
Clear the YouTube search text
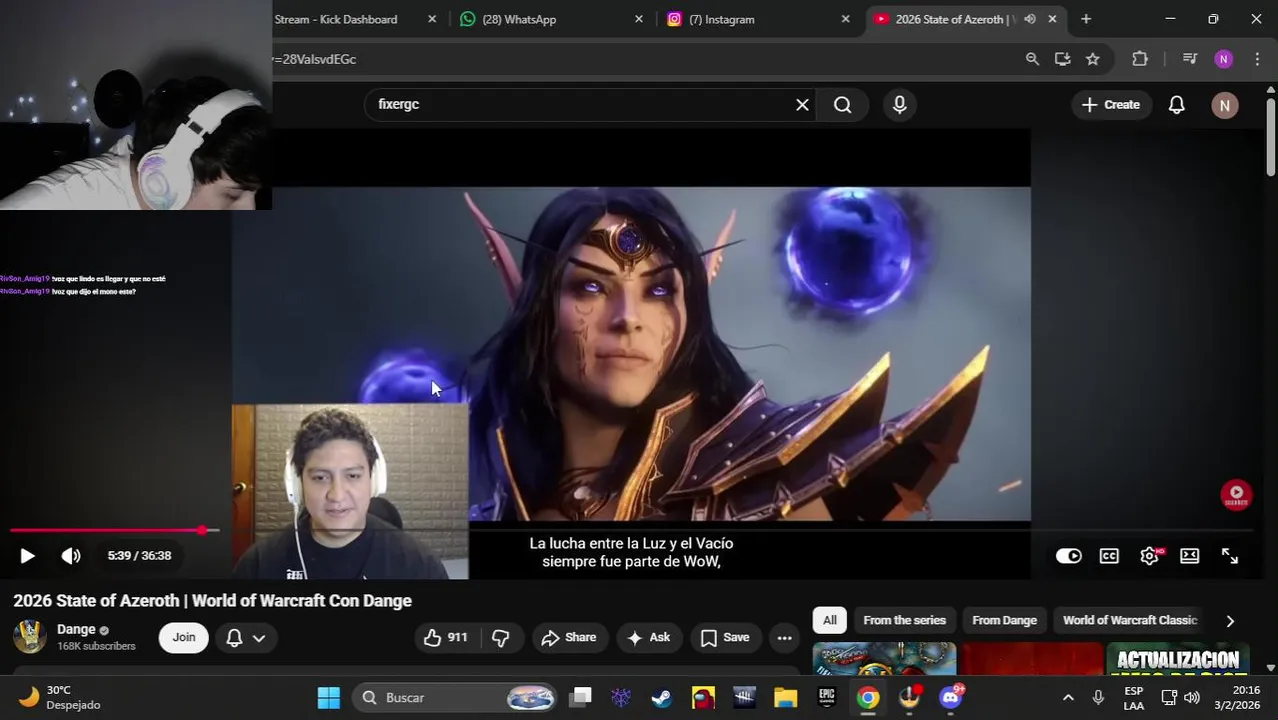coord(802,105)
